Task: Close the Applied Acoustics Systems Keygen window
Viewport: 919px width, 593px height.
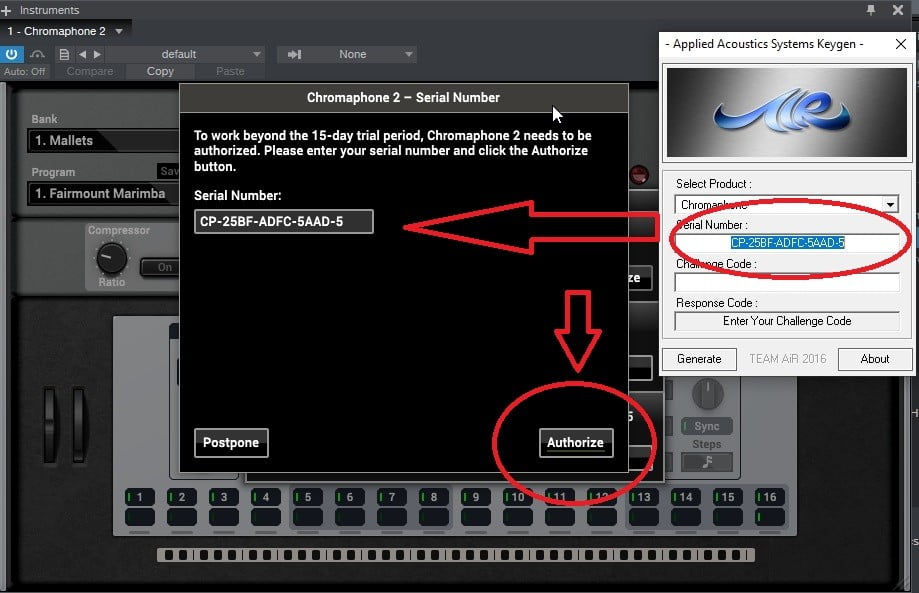Action: tap(901, 44)
